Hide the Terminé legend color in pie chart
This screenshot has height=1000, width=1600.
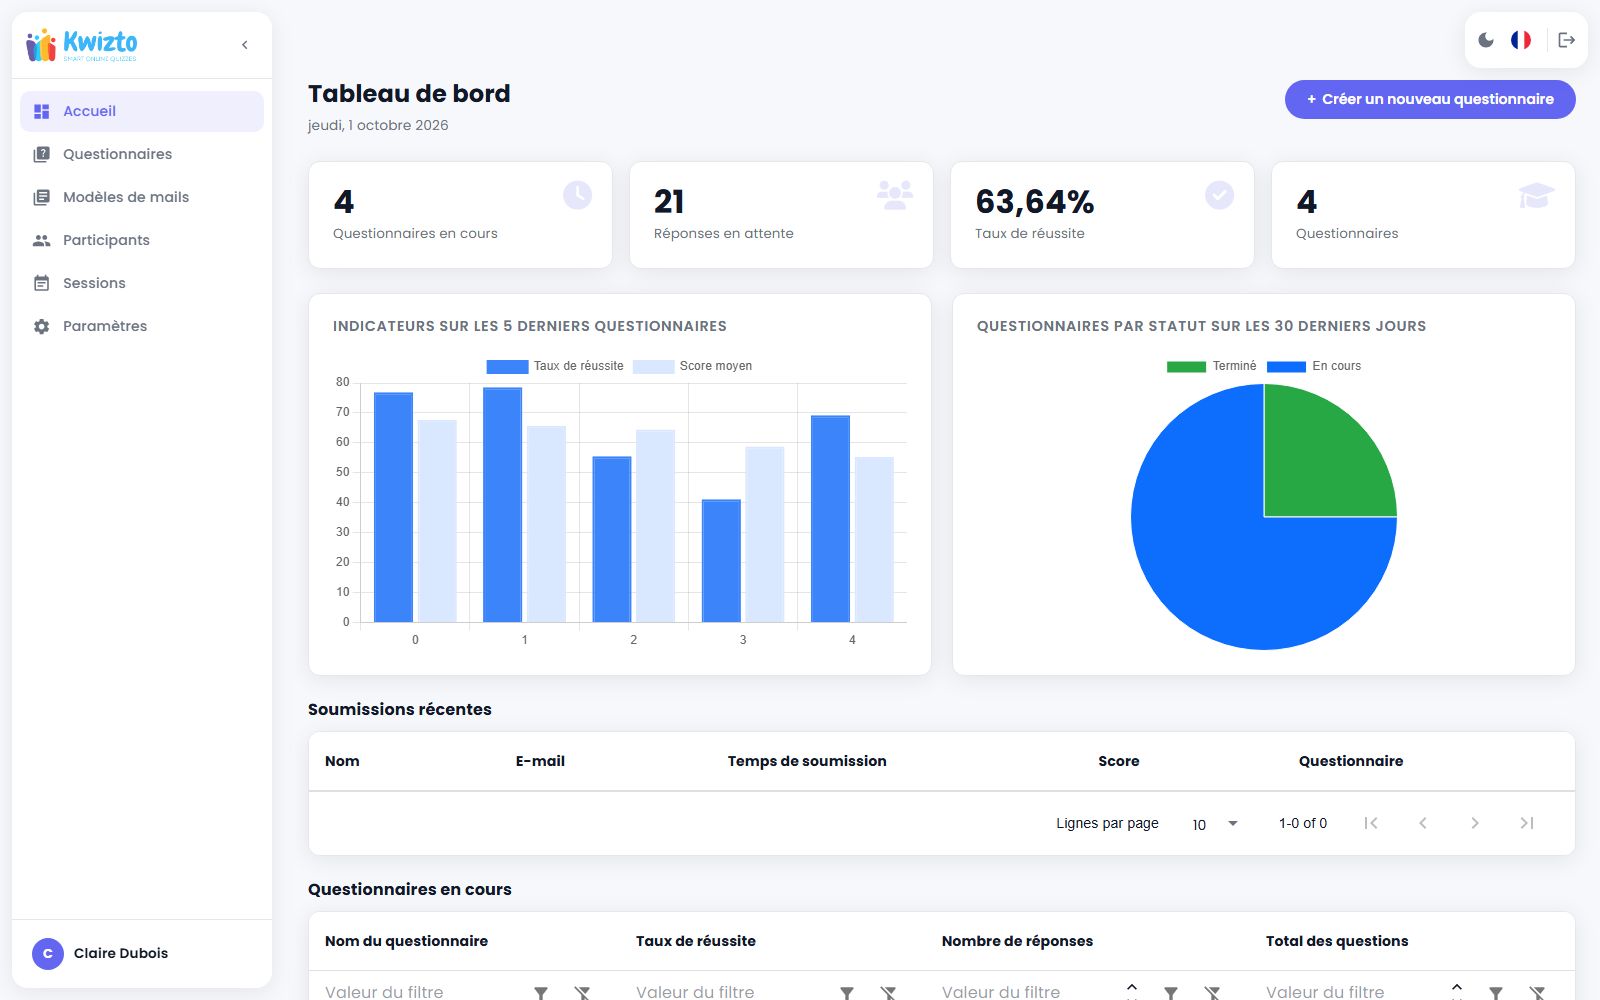1186,366
